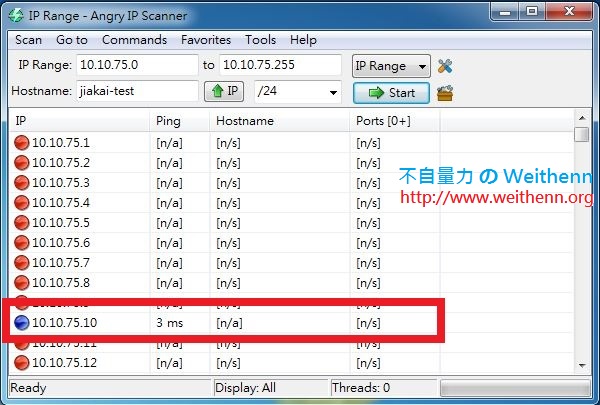The width and height of the screenshot is (600, 405).
Task: Select the row 10.10.75.1
Action: click(292, 143)
